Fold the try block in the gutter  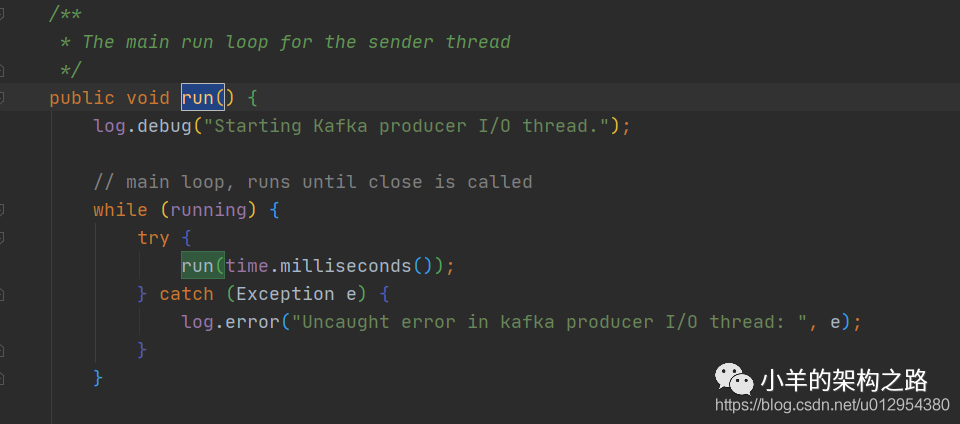[x=2, y=238]
